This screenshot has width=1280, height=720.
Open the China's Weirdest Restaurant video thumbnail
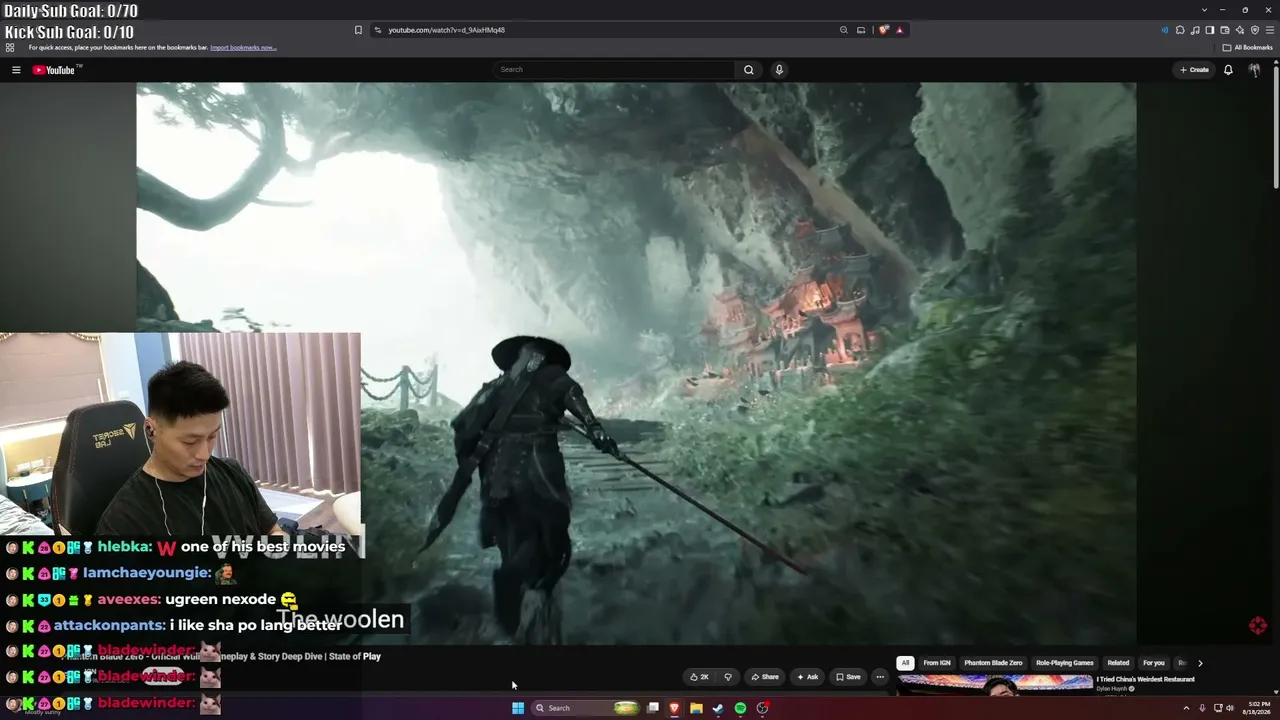pos(995,684)
